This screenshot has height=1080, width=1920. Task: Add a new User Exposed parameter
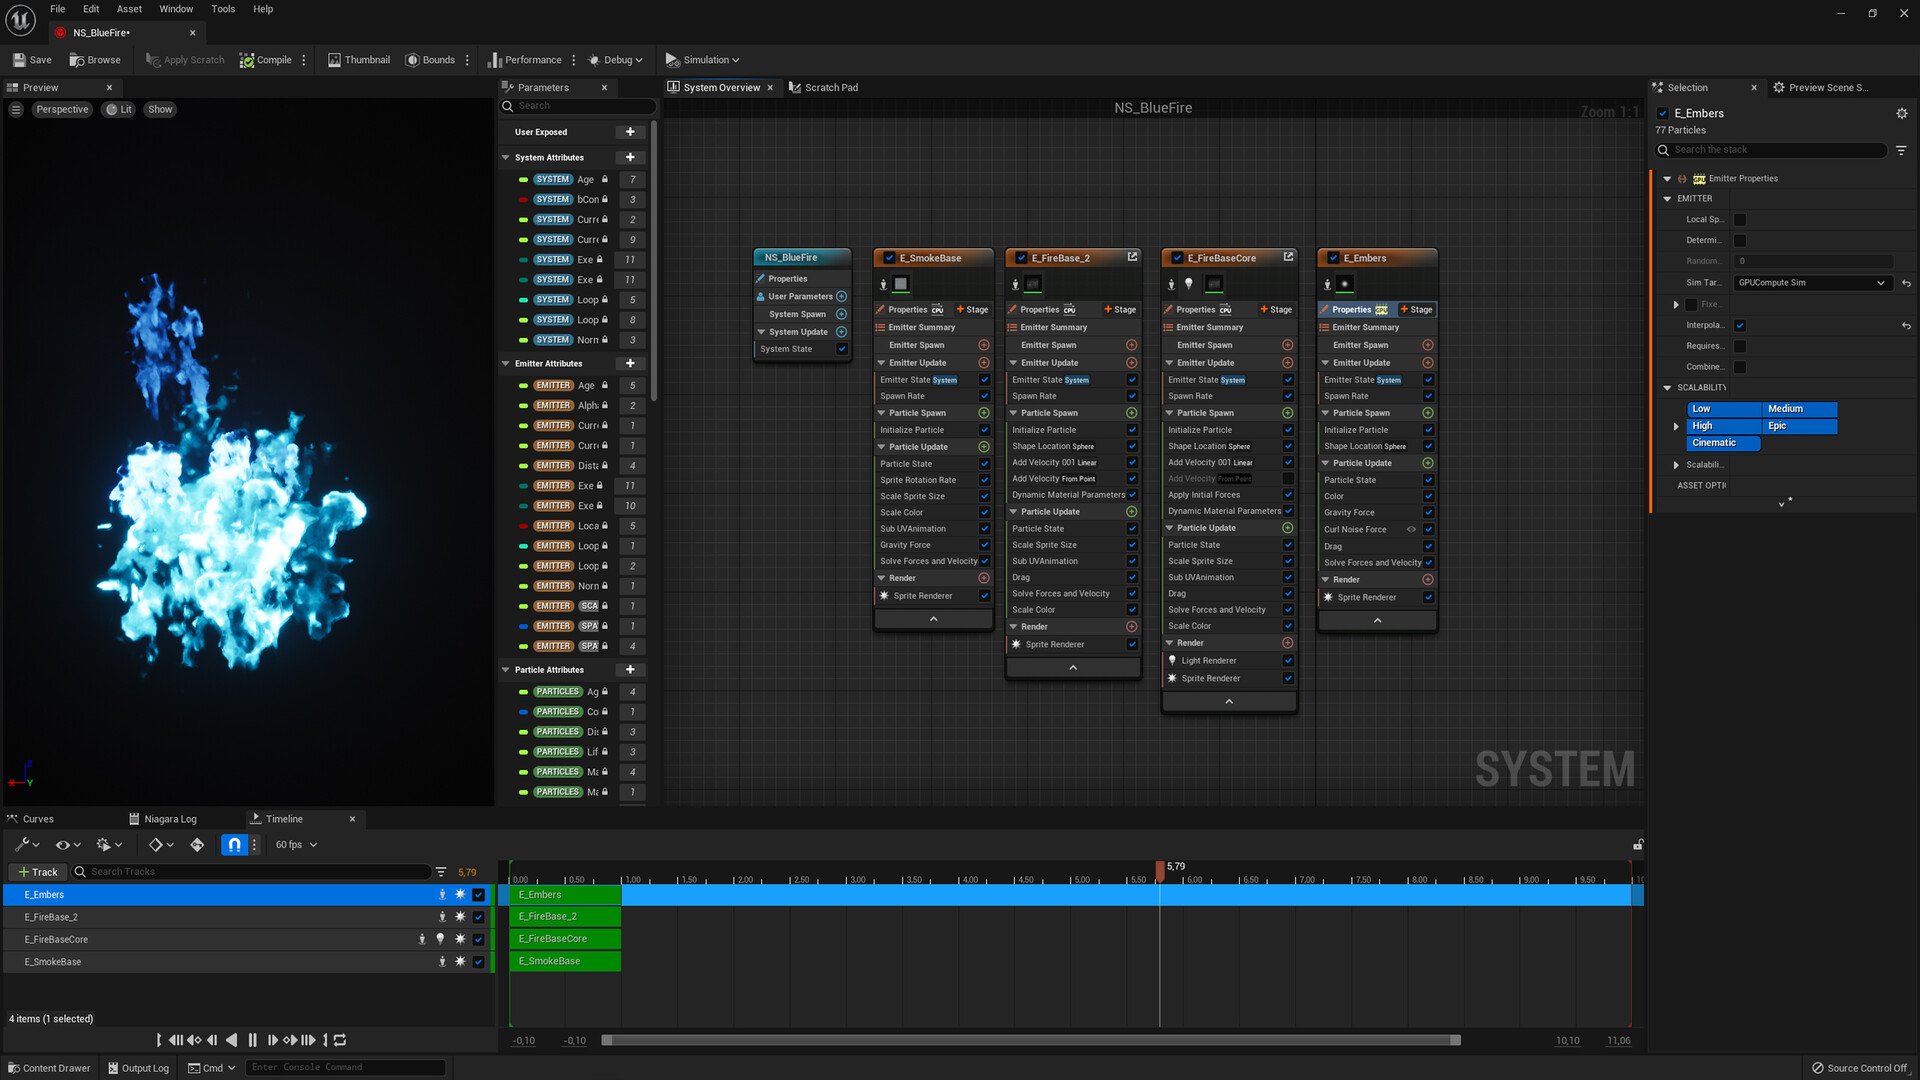point(630,132)
